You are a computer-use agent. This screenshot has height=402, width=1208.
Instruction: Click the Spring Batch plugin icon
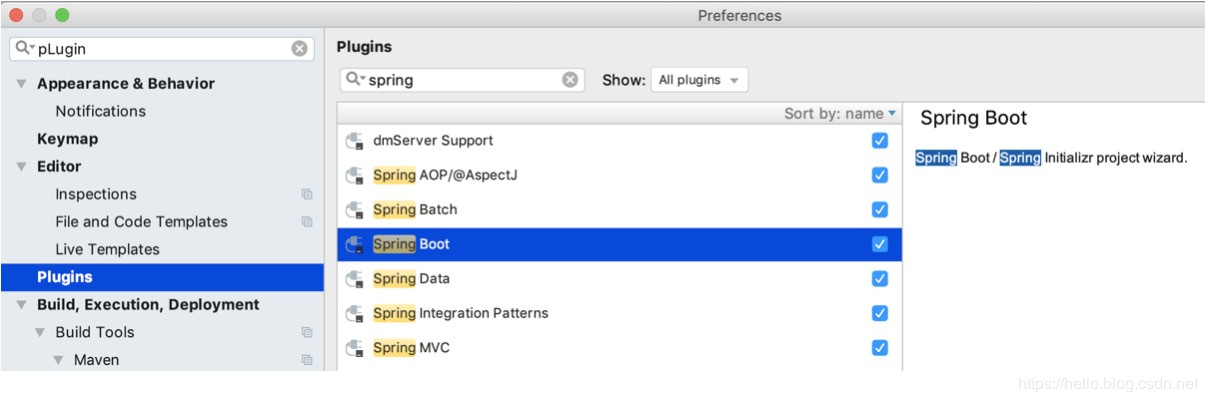pyautogui.click(x=354, y=210)
